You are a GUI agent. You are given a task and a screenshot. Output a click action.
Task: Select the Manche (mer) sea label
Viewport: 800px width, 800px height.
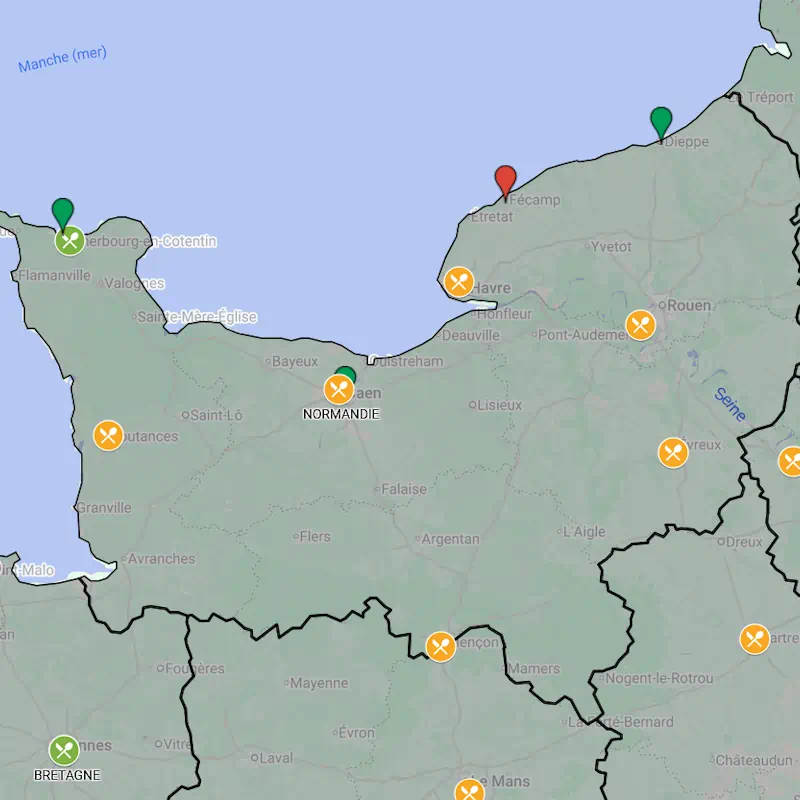[x=62, y=60]
